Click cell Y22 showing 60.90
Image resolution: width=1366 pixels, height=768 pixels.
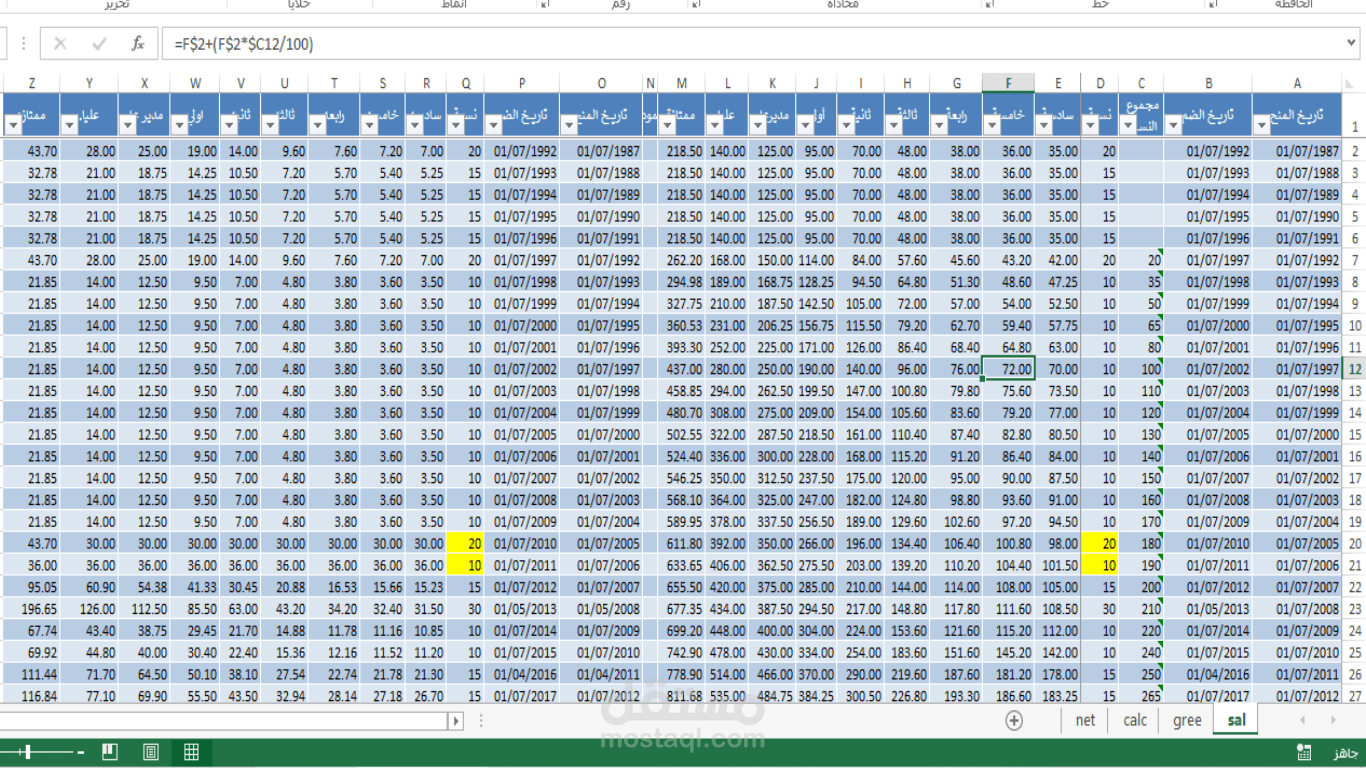pos(89,587)
